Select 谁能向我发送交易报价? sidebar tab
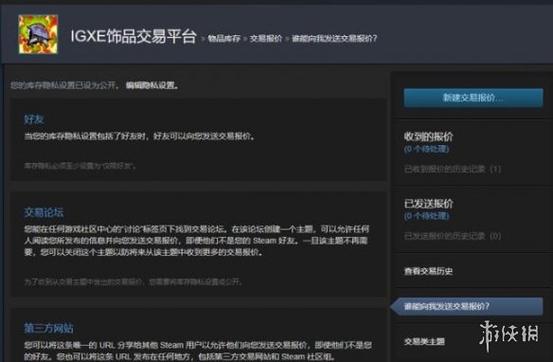 (467, 306)
